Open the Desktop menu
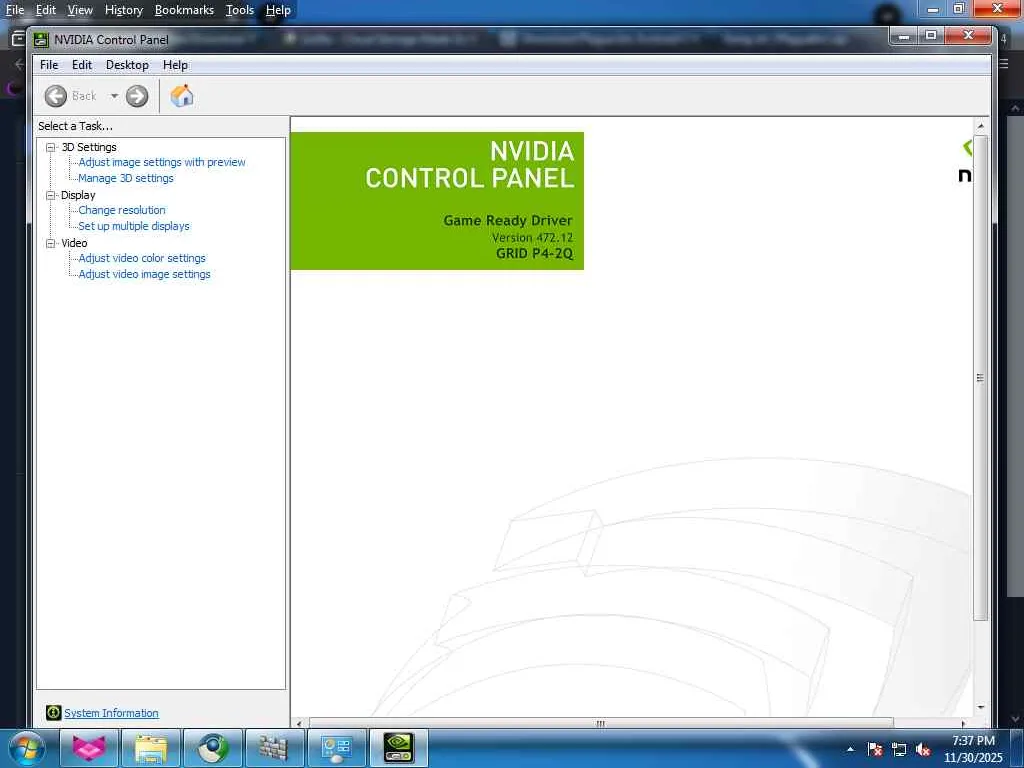The height and width of the screenshot is (768, 1024). coord(127,65)
